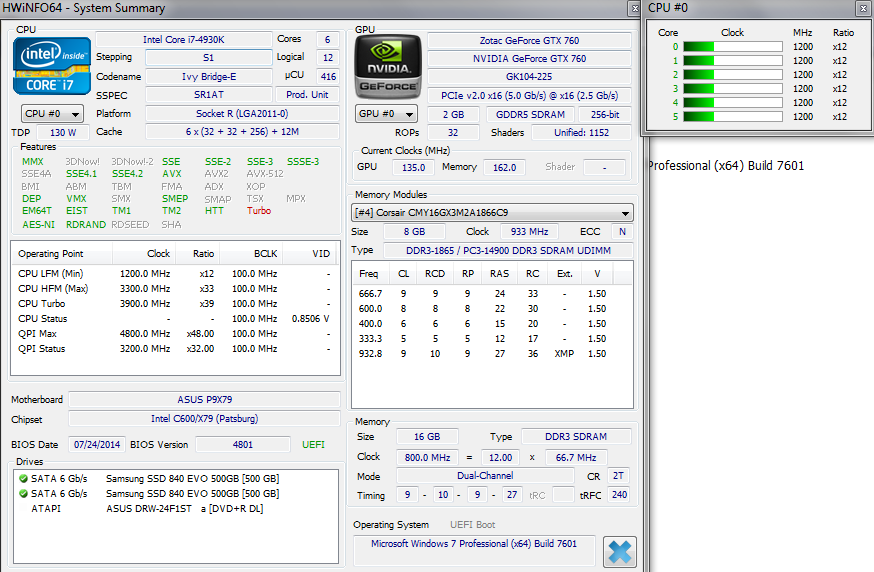Select the QPI Max row
This screenshot has height=572, width=874.
(x=175, y=333)
